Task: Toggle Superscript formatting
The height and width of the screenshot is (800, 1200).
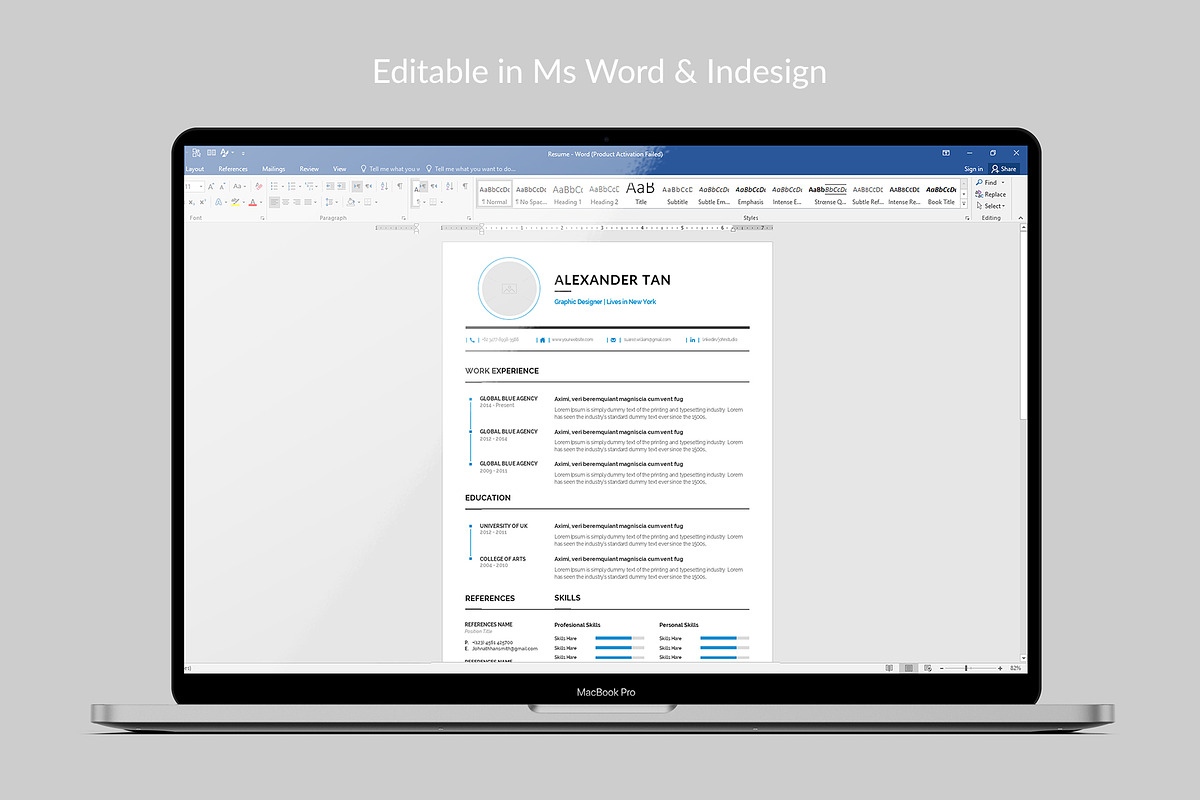Action: click(x=203, y=202)
